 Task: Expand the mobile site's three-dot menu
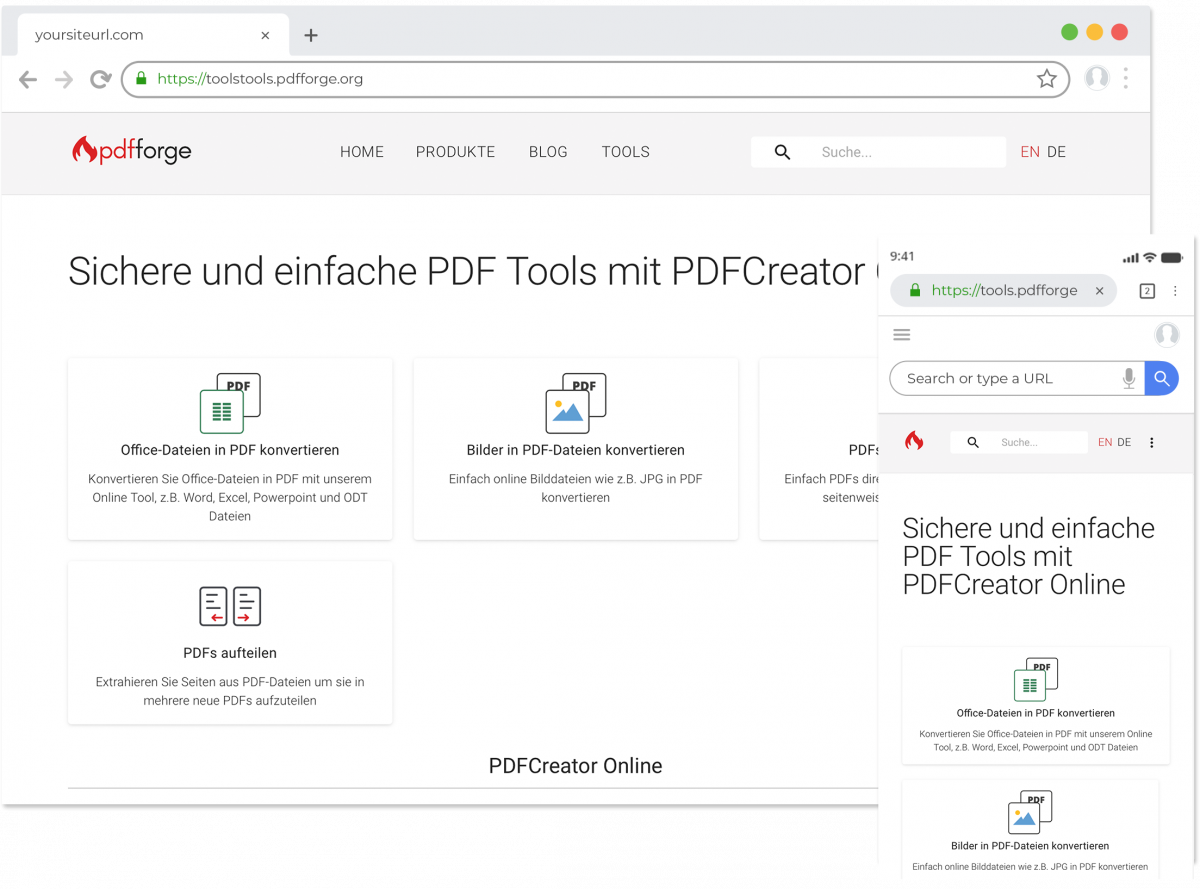[1151, 442]
